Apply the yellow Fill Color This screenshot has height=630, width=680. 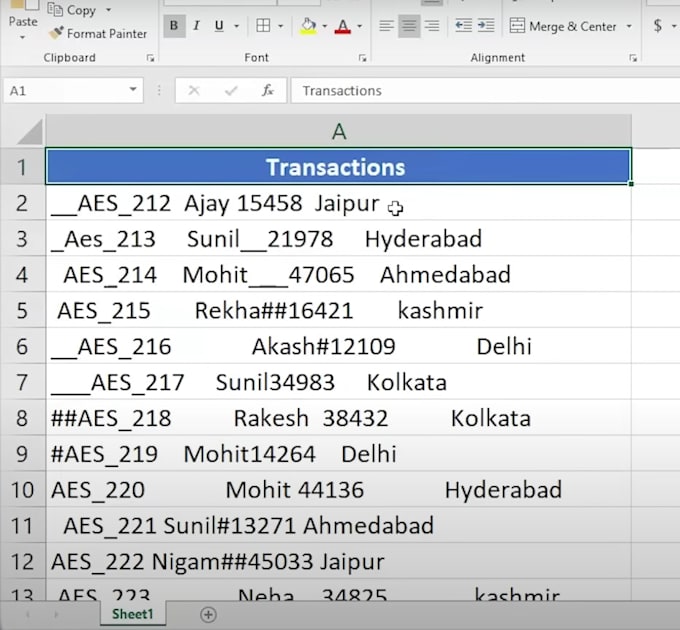tap(308, 26)
